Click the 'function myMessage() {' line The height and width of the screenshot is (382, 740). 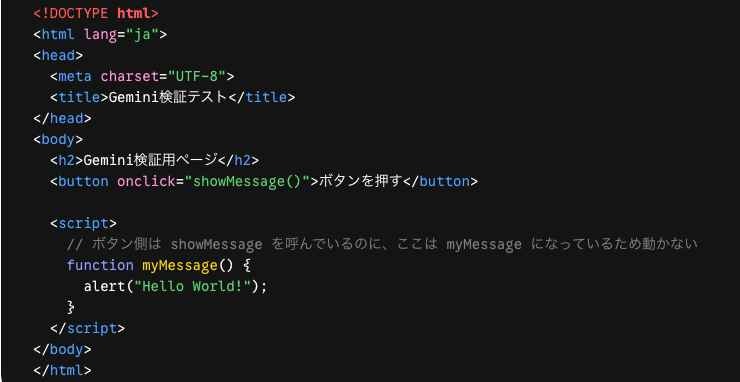point(159,265)
